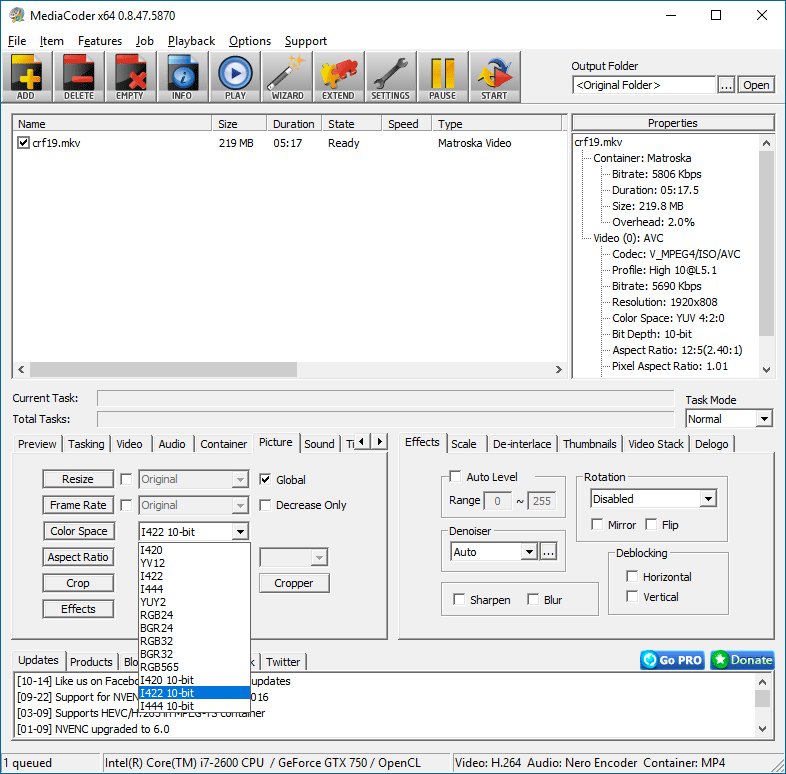Click the Effects button in Picture tab
This screenshot has width=786, height=774.
[78, 609]
